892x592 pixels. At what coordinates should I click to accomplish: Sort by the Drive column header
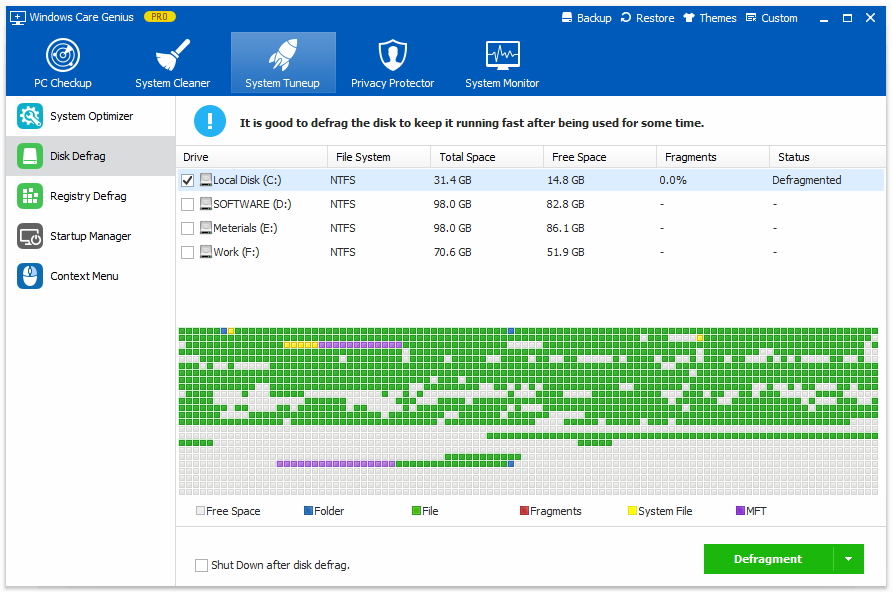[x=252, y=157]
